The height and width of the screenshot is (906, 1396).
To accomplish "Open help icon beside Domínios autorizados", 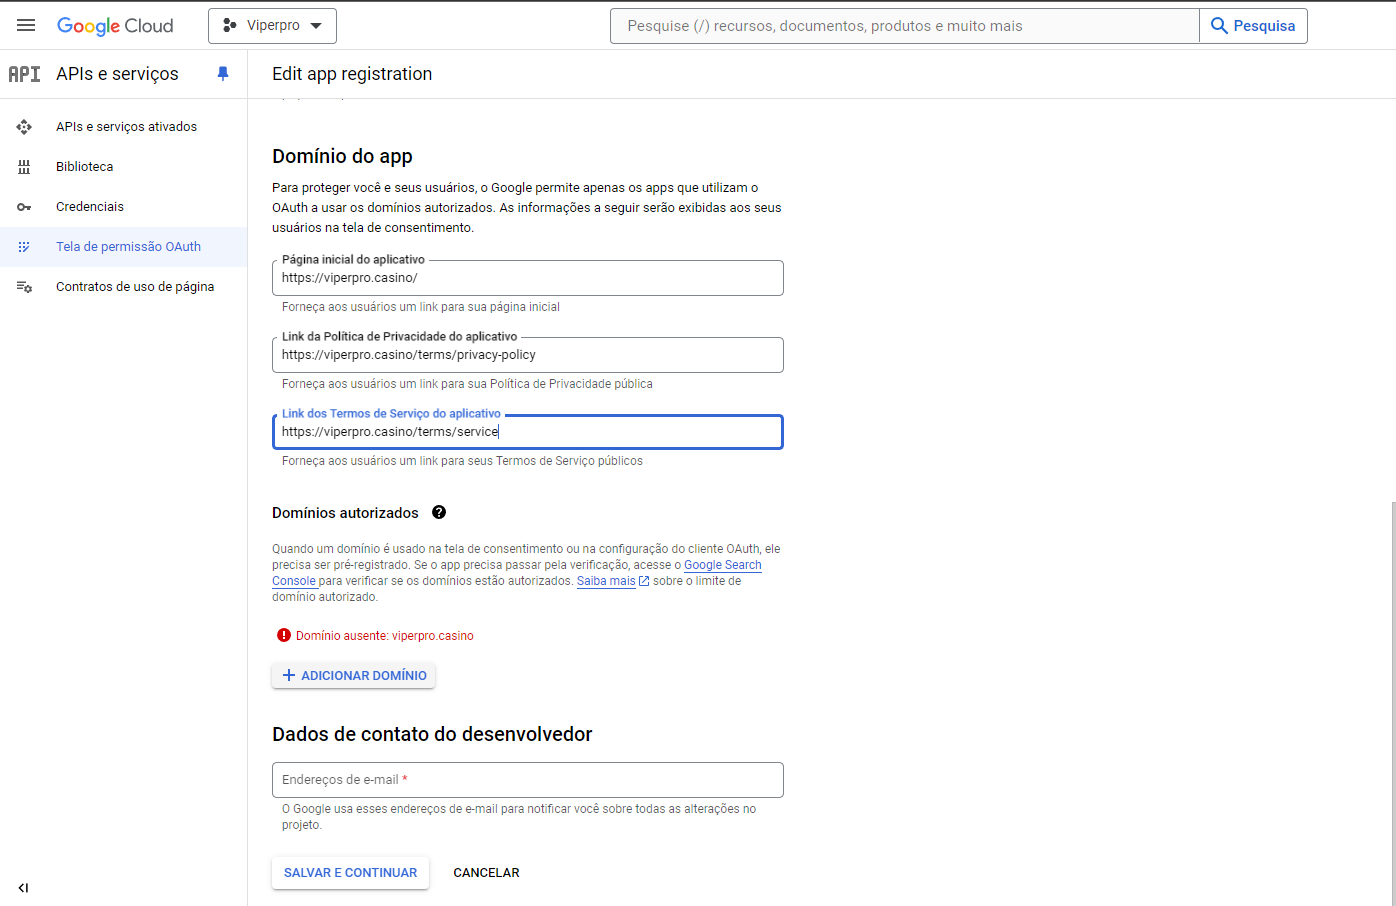I will (x=439, y=512).
